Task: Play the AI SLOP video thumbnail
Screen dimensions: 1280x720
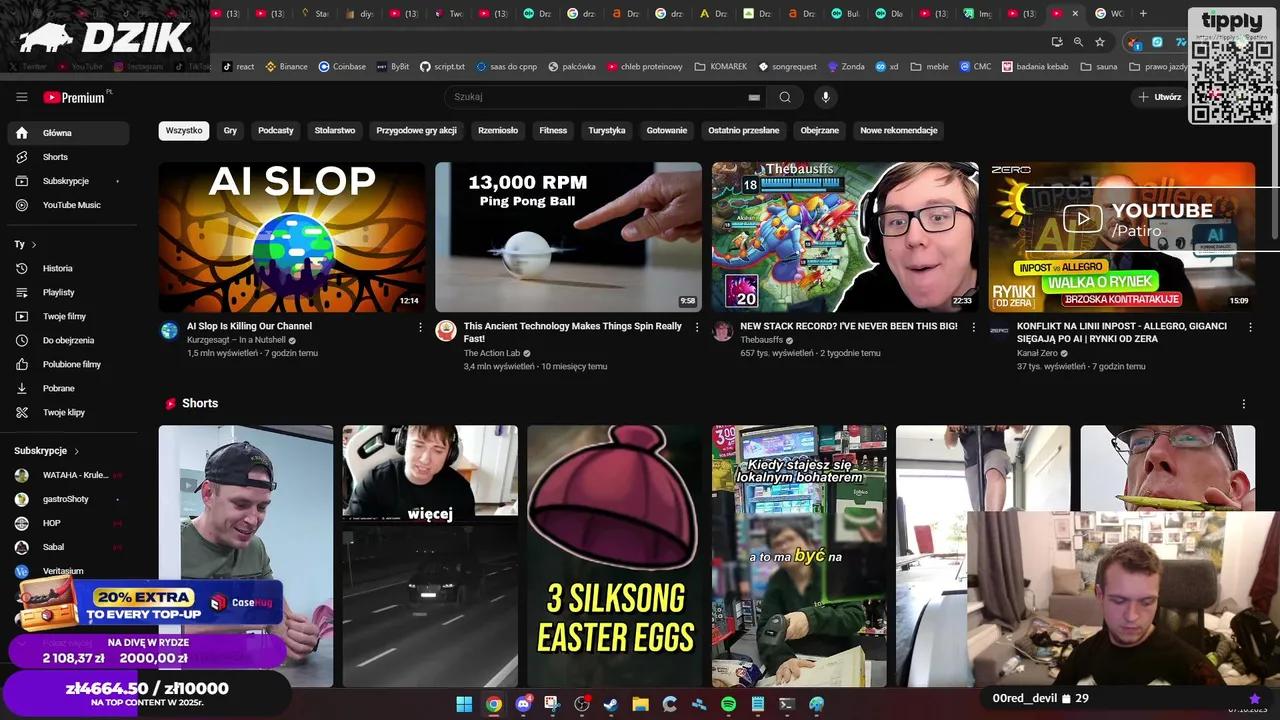Action: click(x=292, y=237)
